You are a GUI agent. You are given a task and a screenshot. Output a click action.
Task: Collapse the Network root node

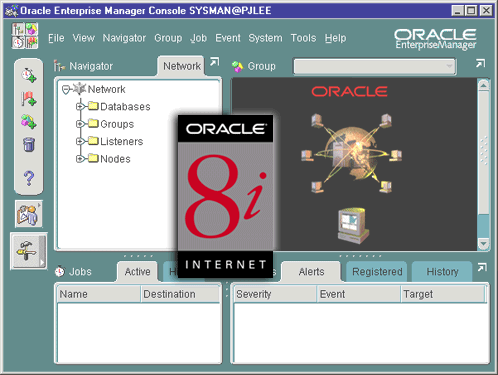[66, 89]
